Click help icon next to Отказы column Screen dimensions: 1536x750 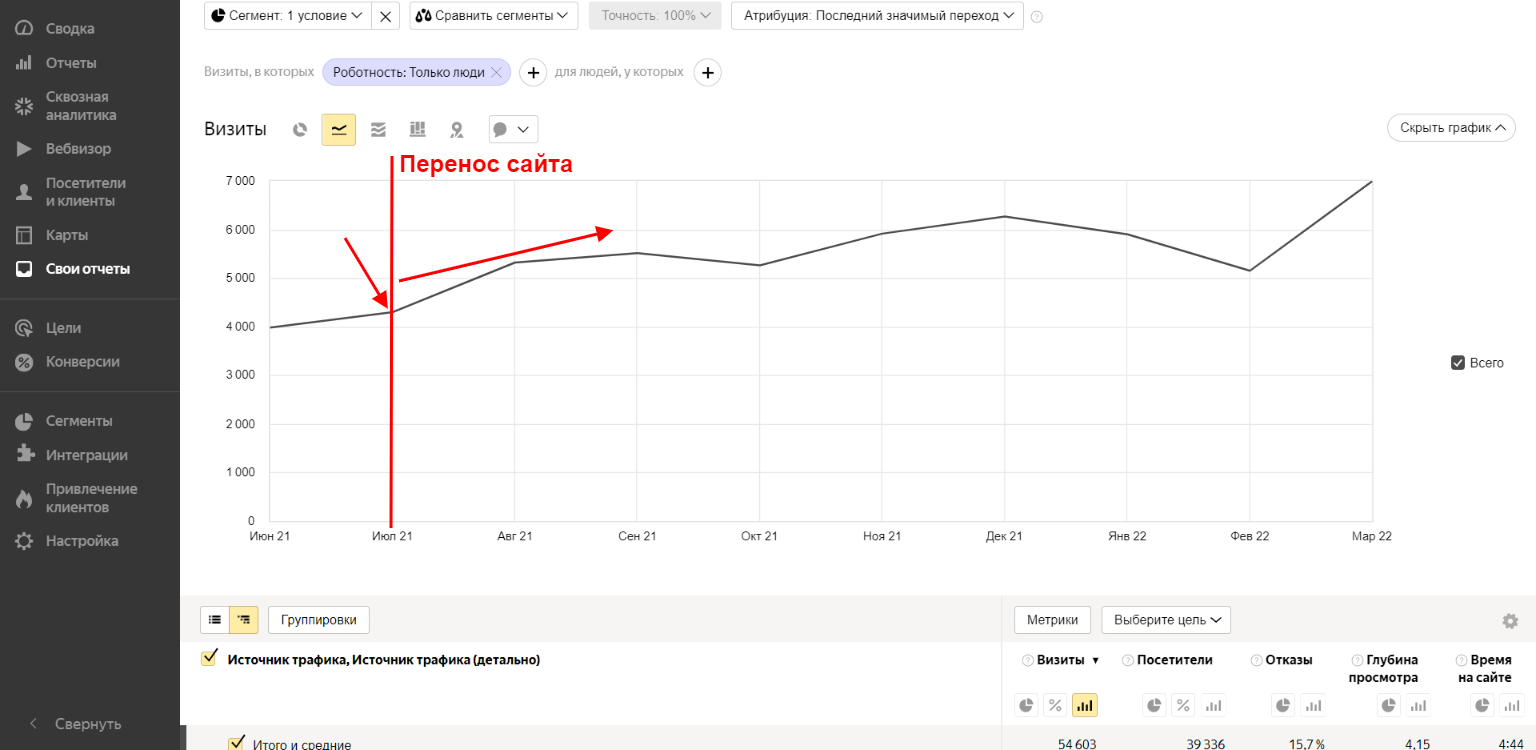coord(1256,660)
